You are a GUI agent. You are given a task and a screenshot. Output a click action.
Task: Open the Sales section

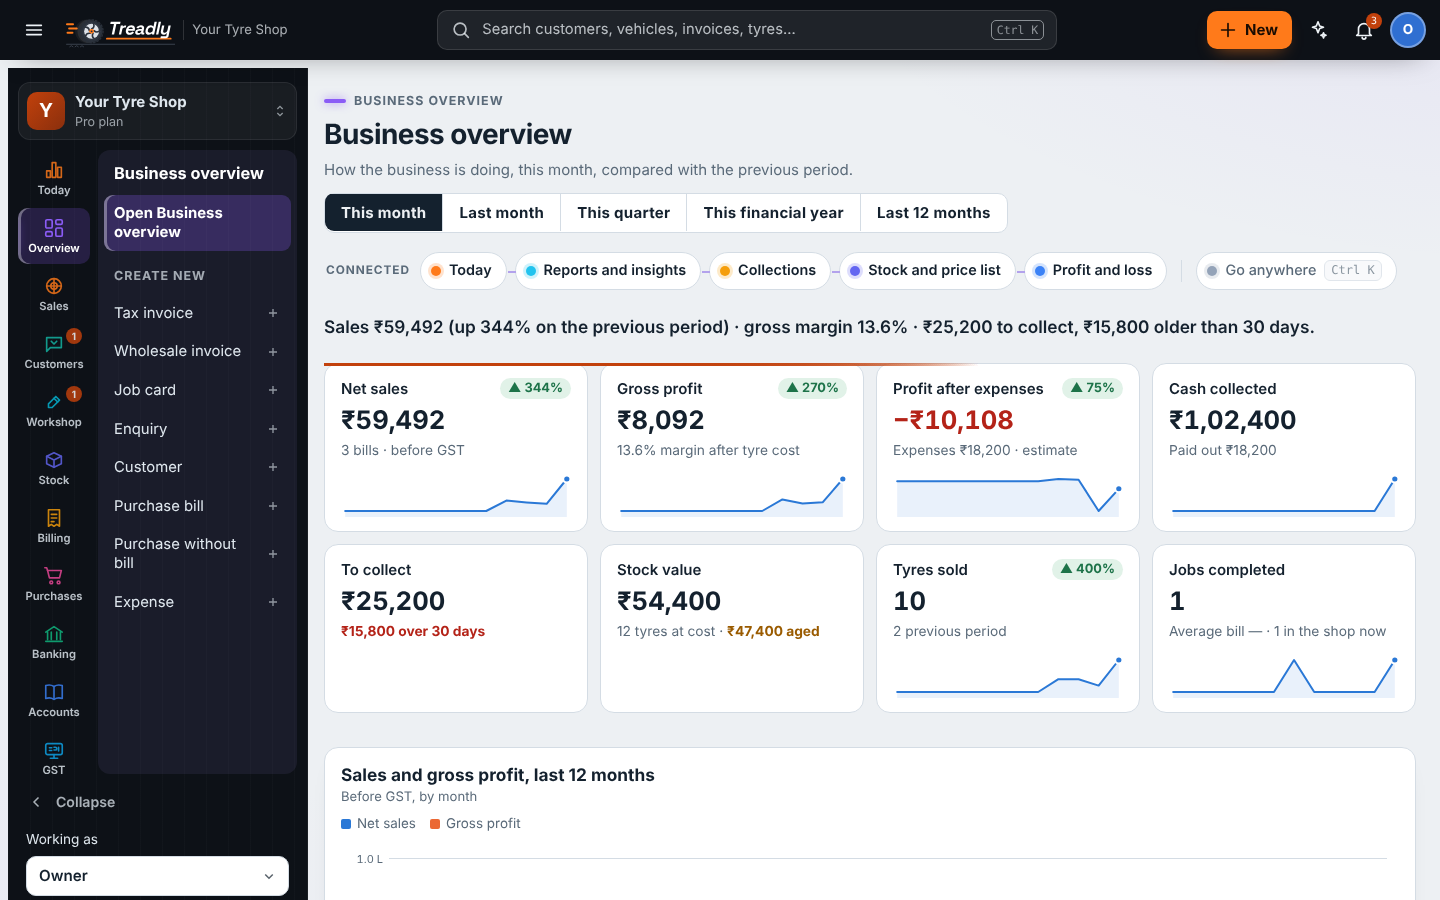click(54, 294)
